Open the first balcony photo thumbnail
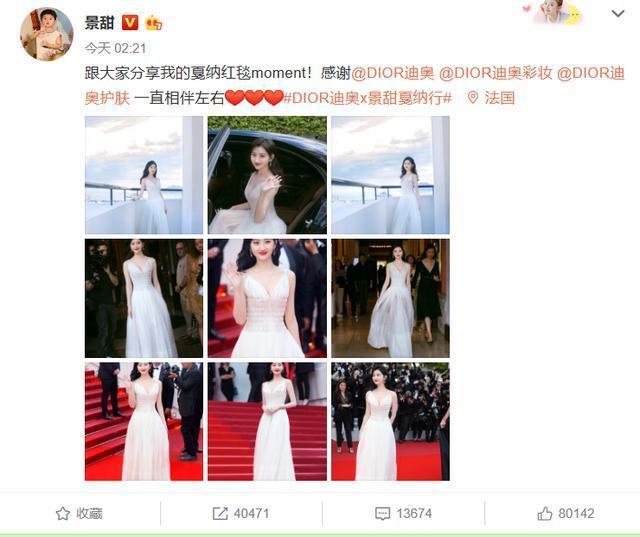 (x=144, y=175)
